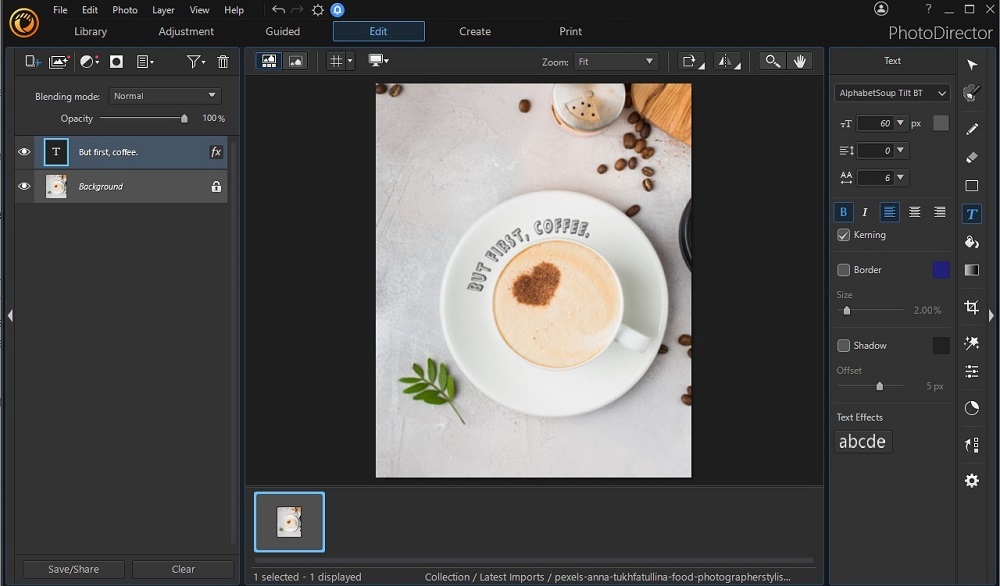Uncheck the Kerning option
The width and height of the screenshot is (1000, 586).
(842, 235)
